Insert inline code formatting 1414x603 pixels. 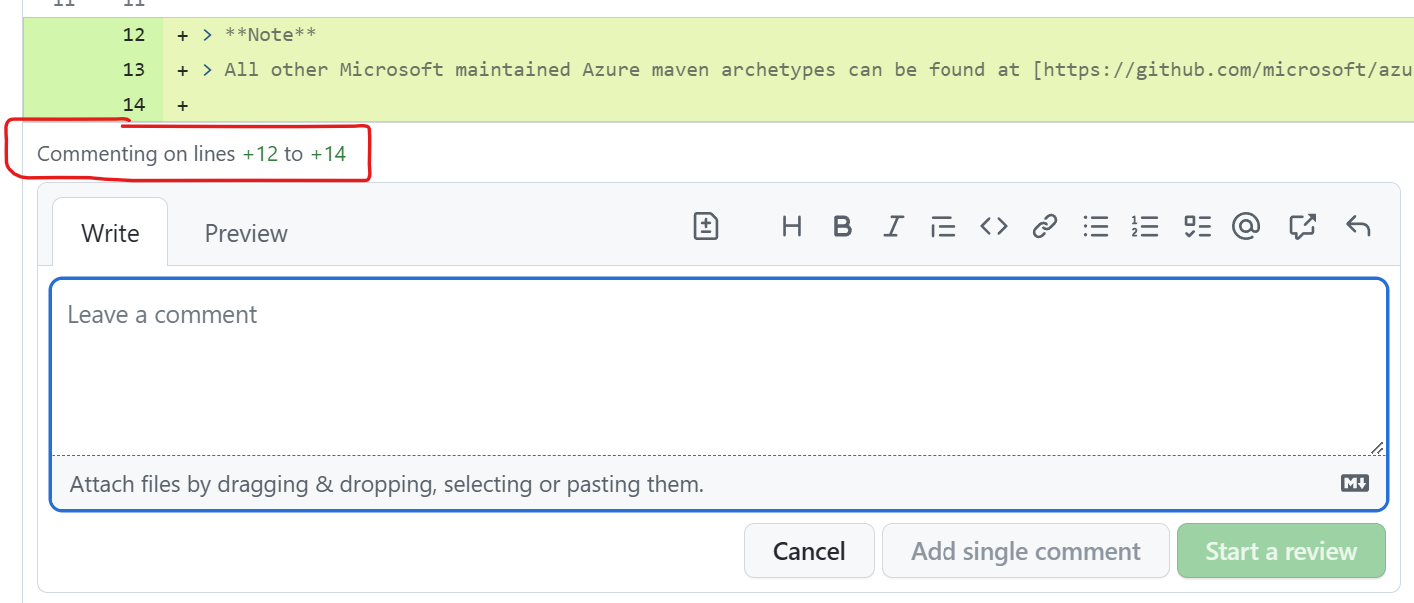(994, 227)
